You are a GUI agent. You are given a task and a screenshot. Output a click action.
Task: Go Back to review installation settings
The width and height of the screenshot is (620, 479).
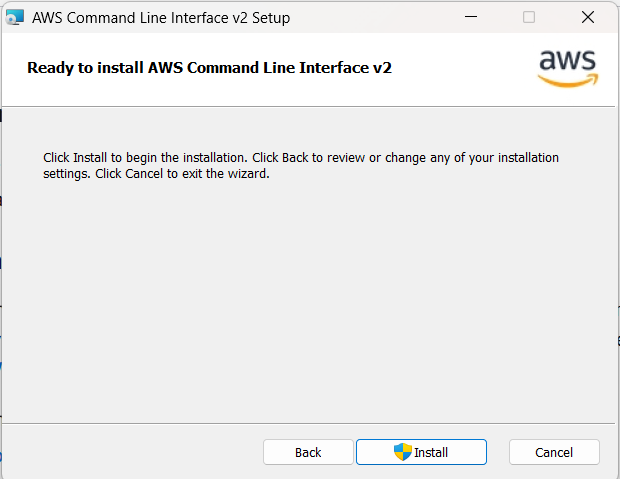tap(308, 452)
